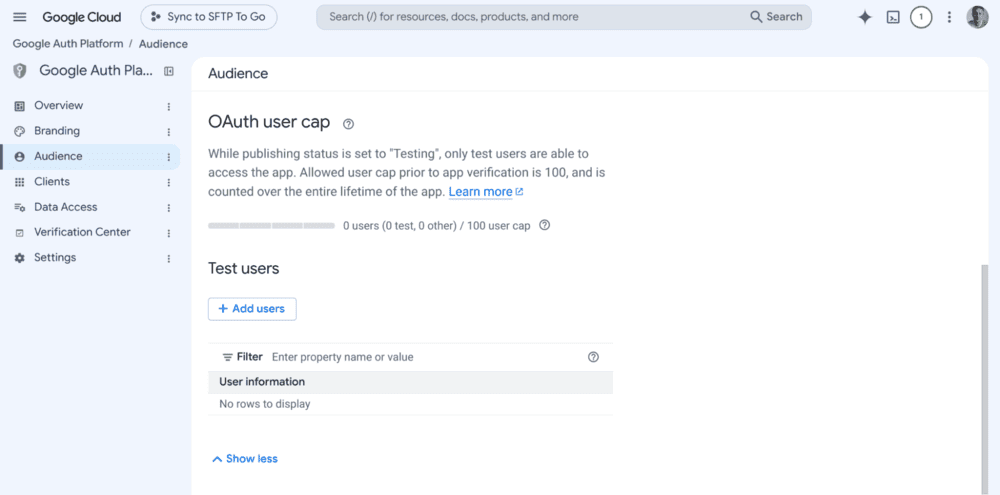Click the Test users heading
The height and width of the screenshot is (495, 1000).
point(244,269)
